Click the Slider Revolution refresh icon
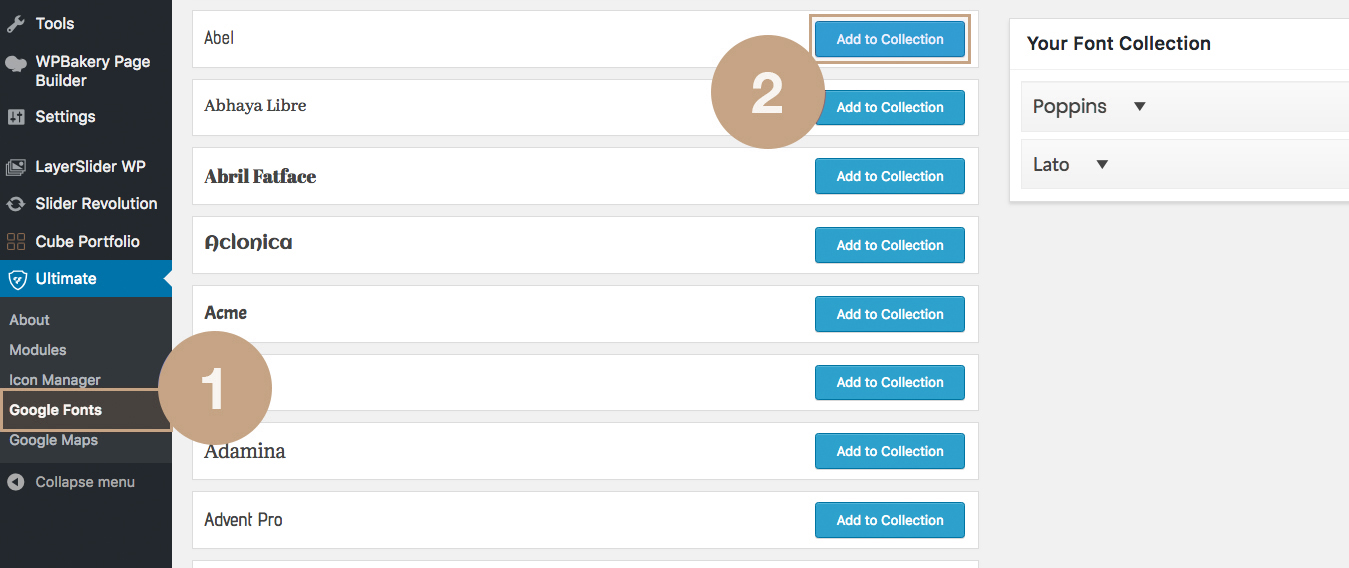This screenshot has height=568, width=1349. point(16,204)
